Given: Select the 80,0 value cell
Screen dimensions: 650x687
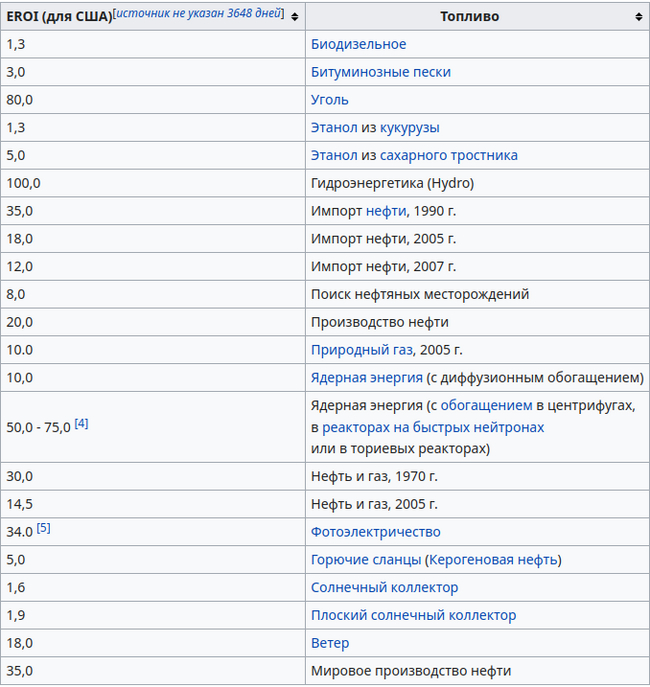Looking at the screenshot, I should pos(153,100).
